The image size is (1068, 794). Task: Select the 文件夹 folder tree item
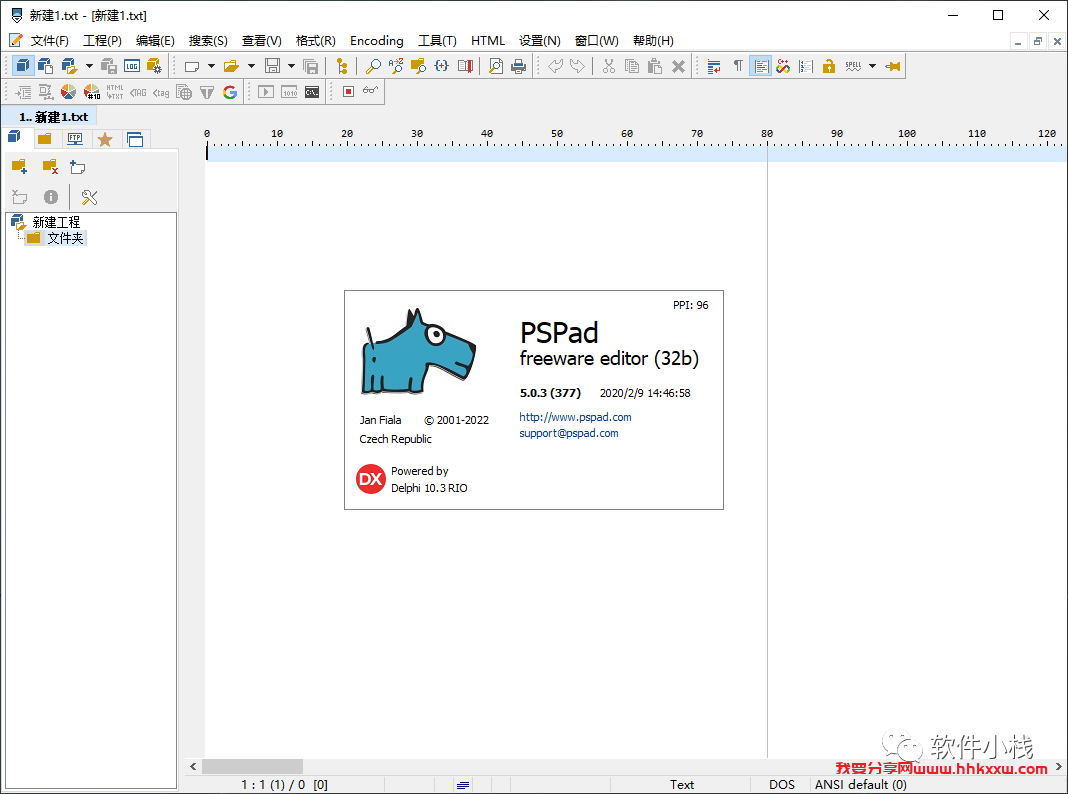click(65, 238)
